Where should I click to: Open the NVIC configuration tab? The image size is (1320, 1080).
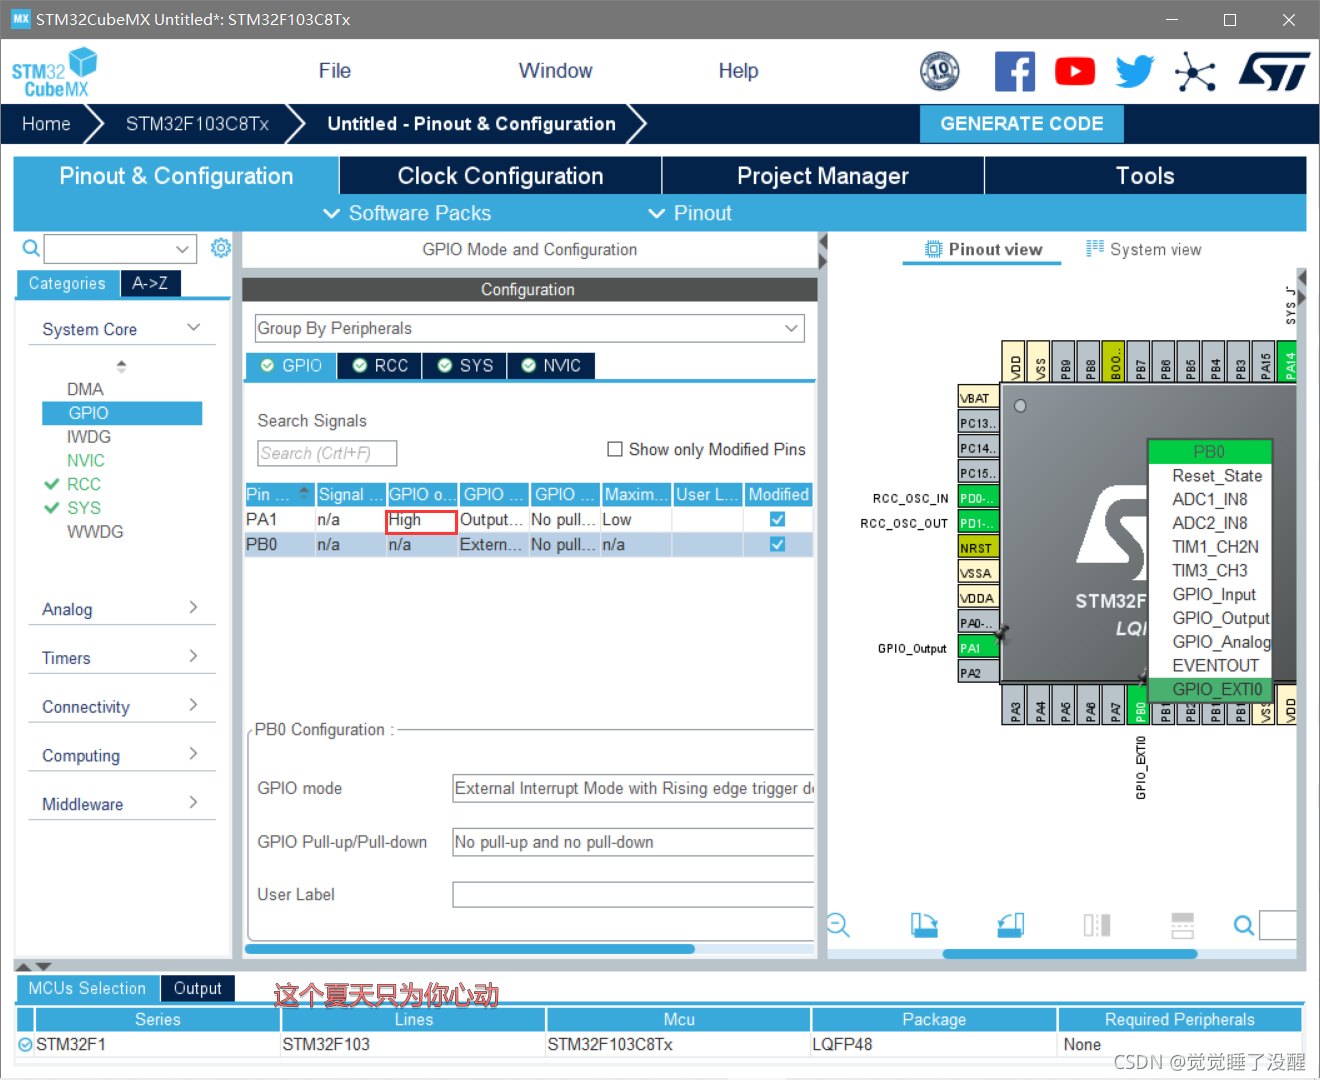(551, 366)
